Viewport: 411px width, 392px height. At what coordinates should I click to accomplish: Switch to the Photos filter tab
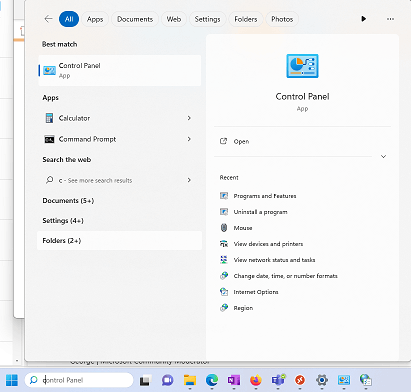click(282, 19)
